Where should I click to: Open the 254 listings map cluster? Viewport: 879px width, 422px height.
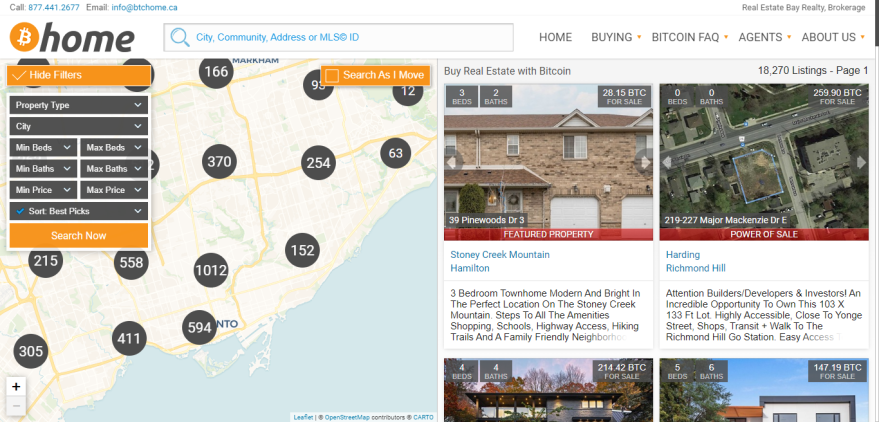coord(318,163)
